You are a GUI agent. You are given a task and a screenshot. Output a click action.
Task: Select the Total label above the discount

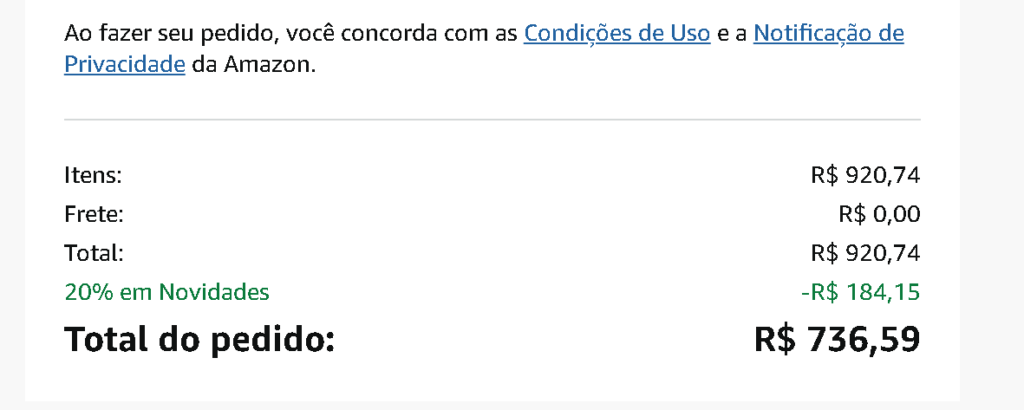(x=93, y=253)
